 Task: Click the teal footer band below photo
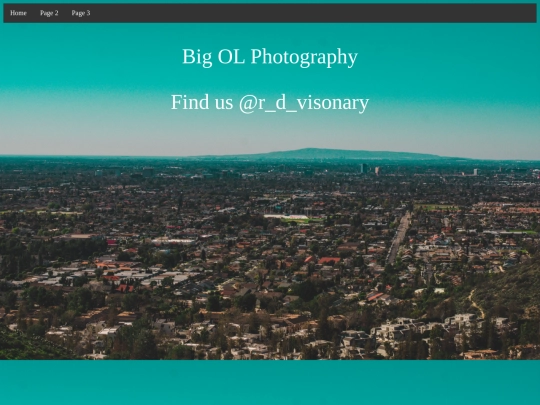(x=270, y=382)
